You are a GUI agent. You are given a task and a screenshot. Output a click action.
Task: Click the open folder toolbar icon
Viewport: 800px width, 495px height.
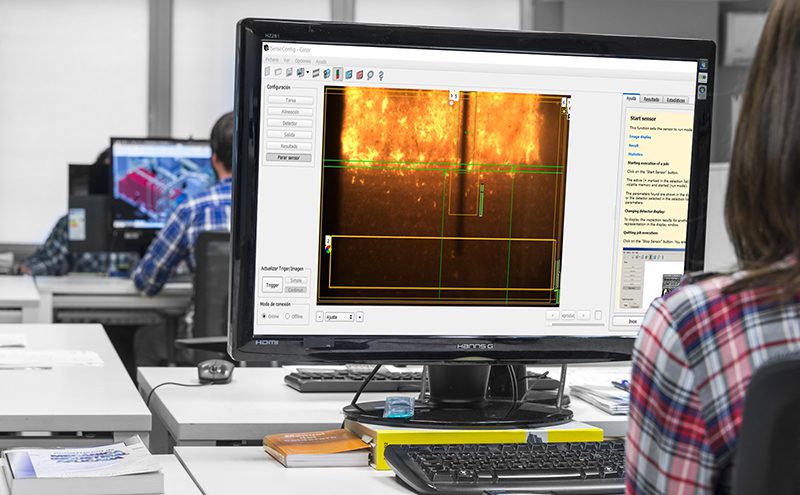[x=278, y=71]
